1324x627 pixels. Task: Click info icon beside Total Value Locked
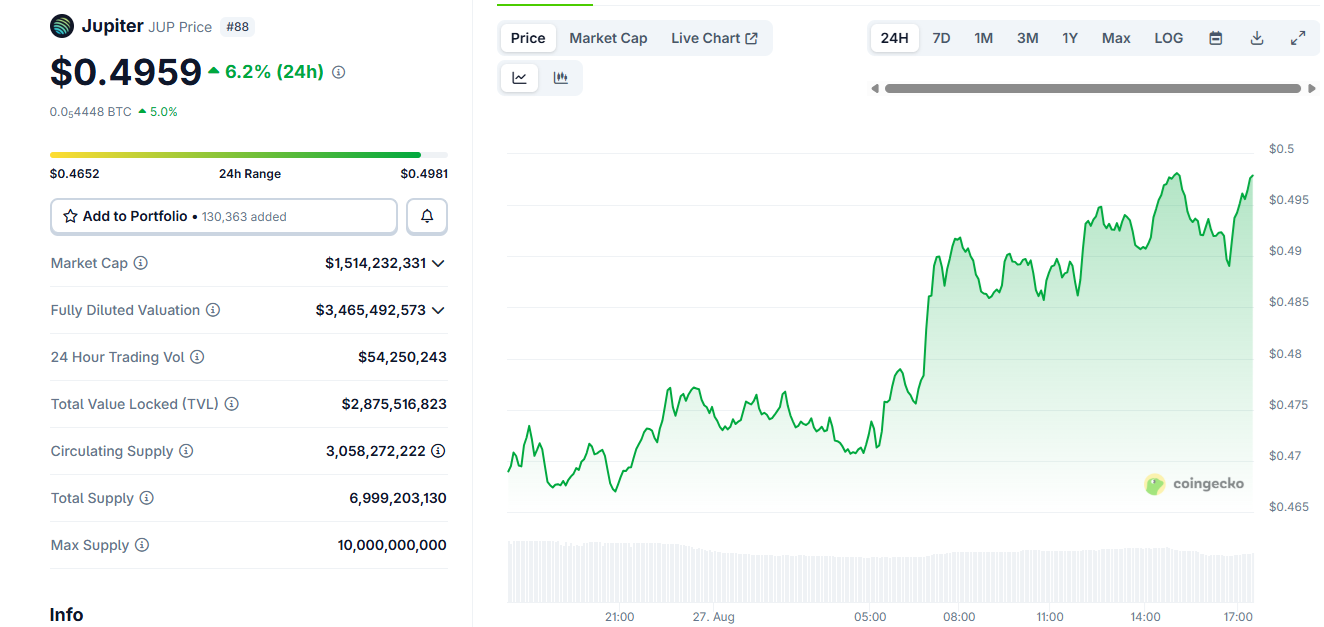pyautogui.click(x=232, y=404)
